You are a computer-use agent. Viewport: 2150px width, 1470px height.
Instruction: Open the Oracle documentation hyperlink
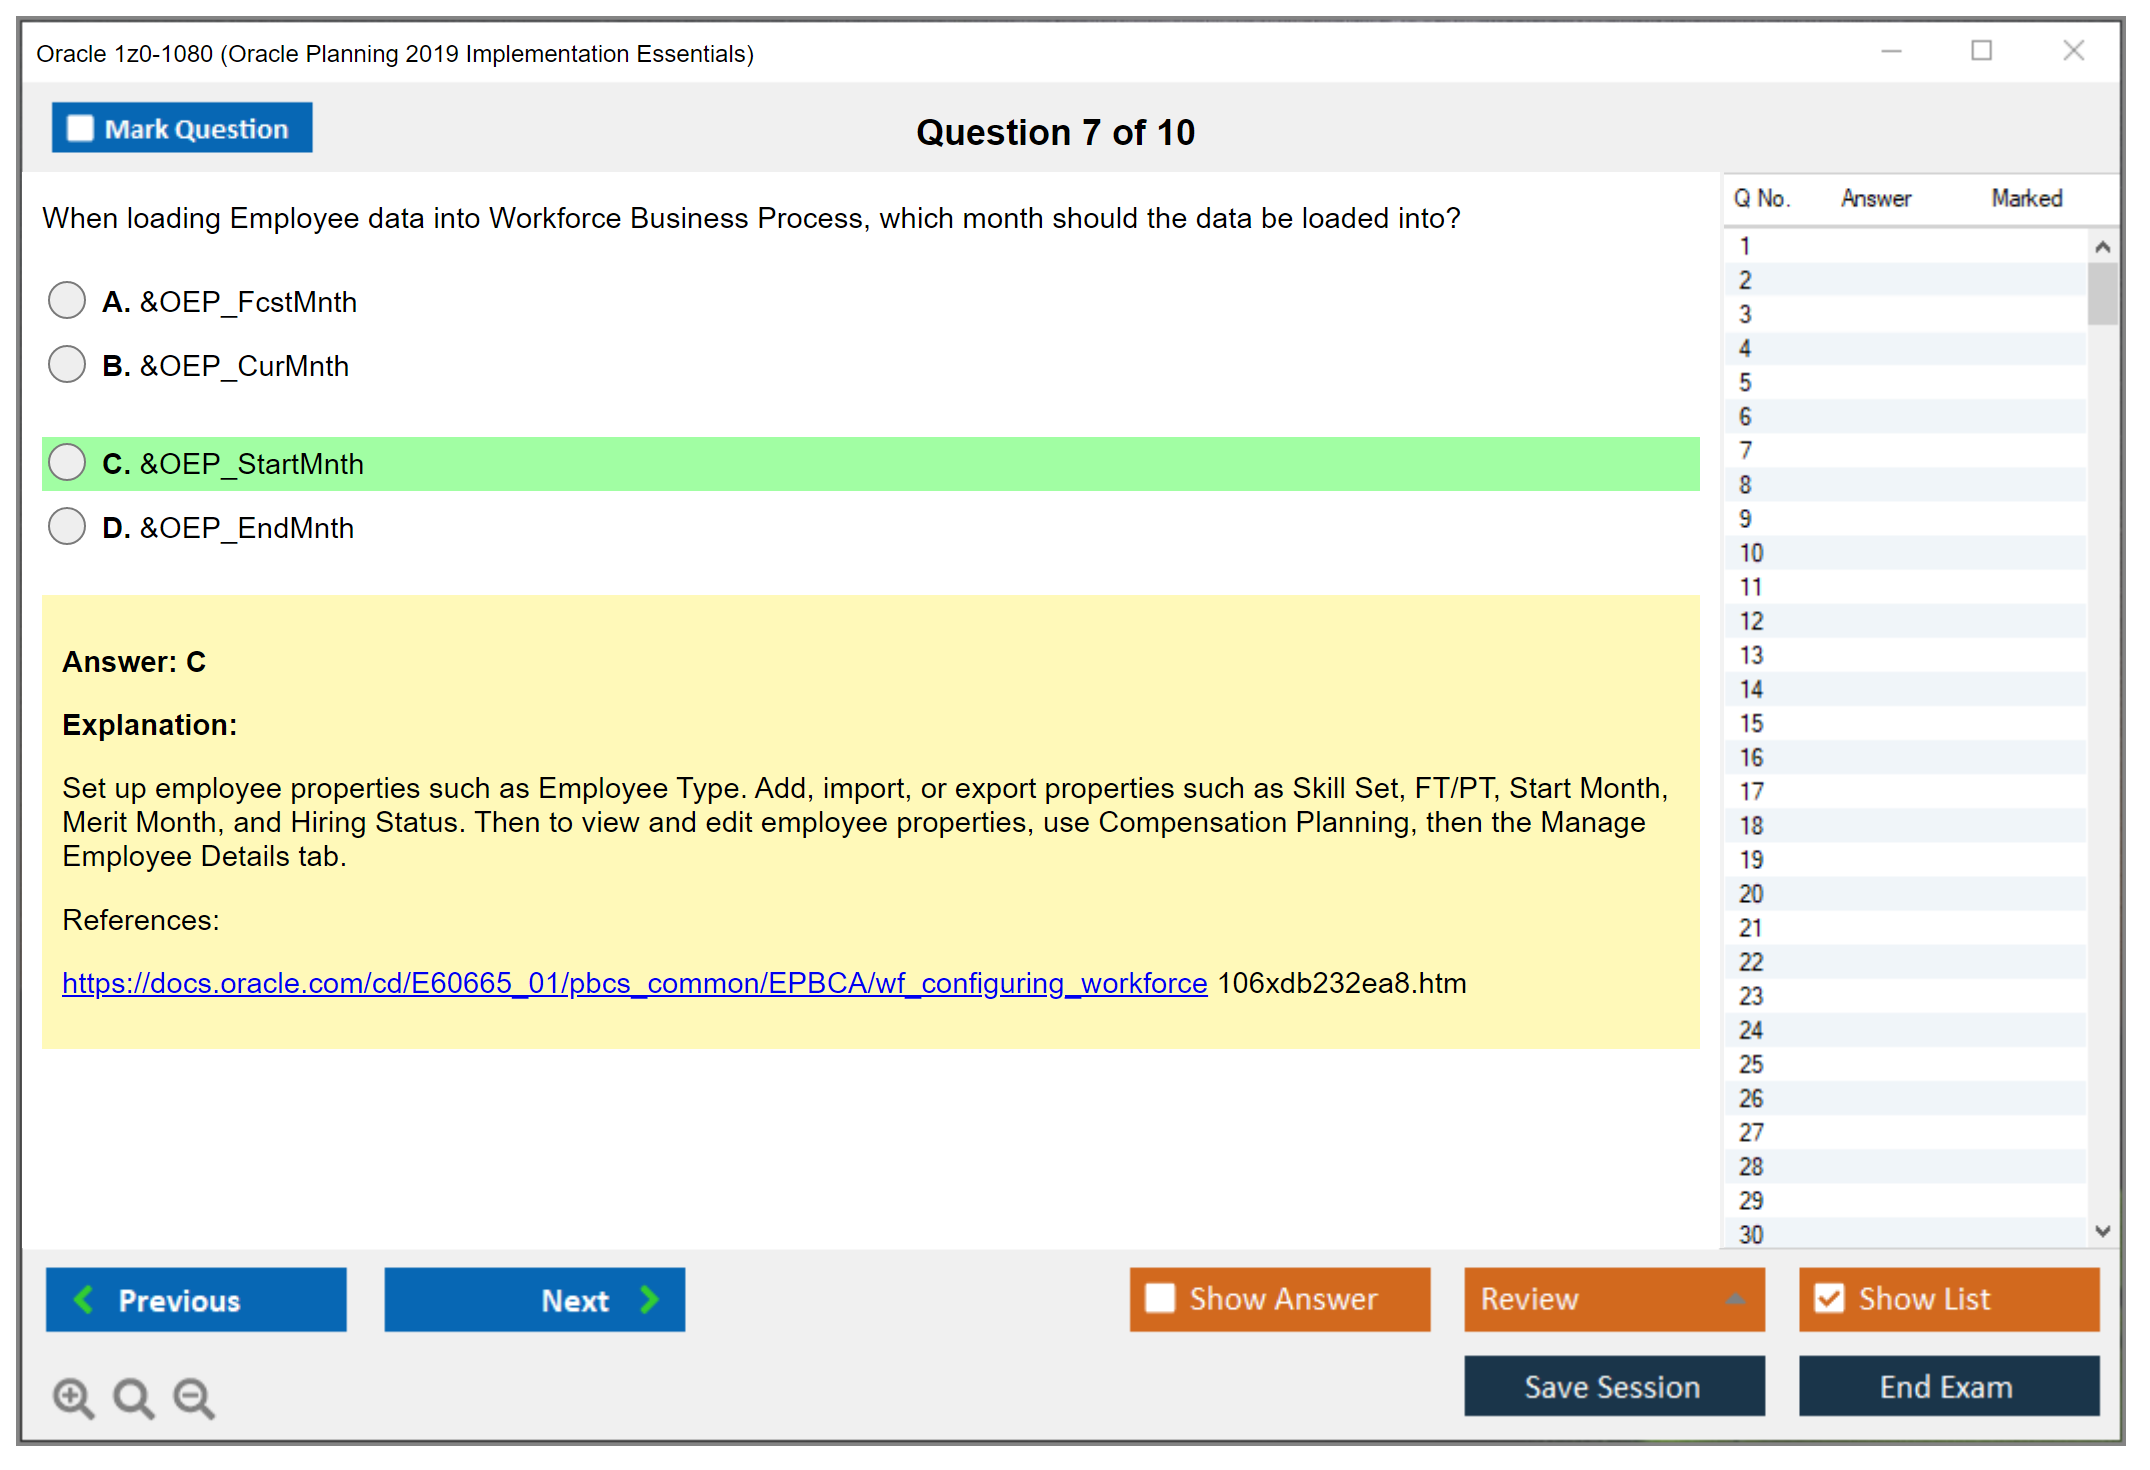coord(634,983)
